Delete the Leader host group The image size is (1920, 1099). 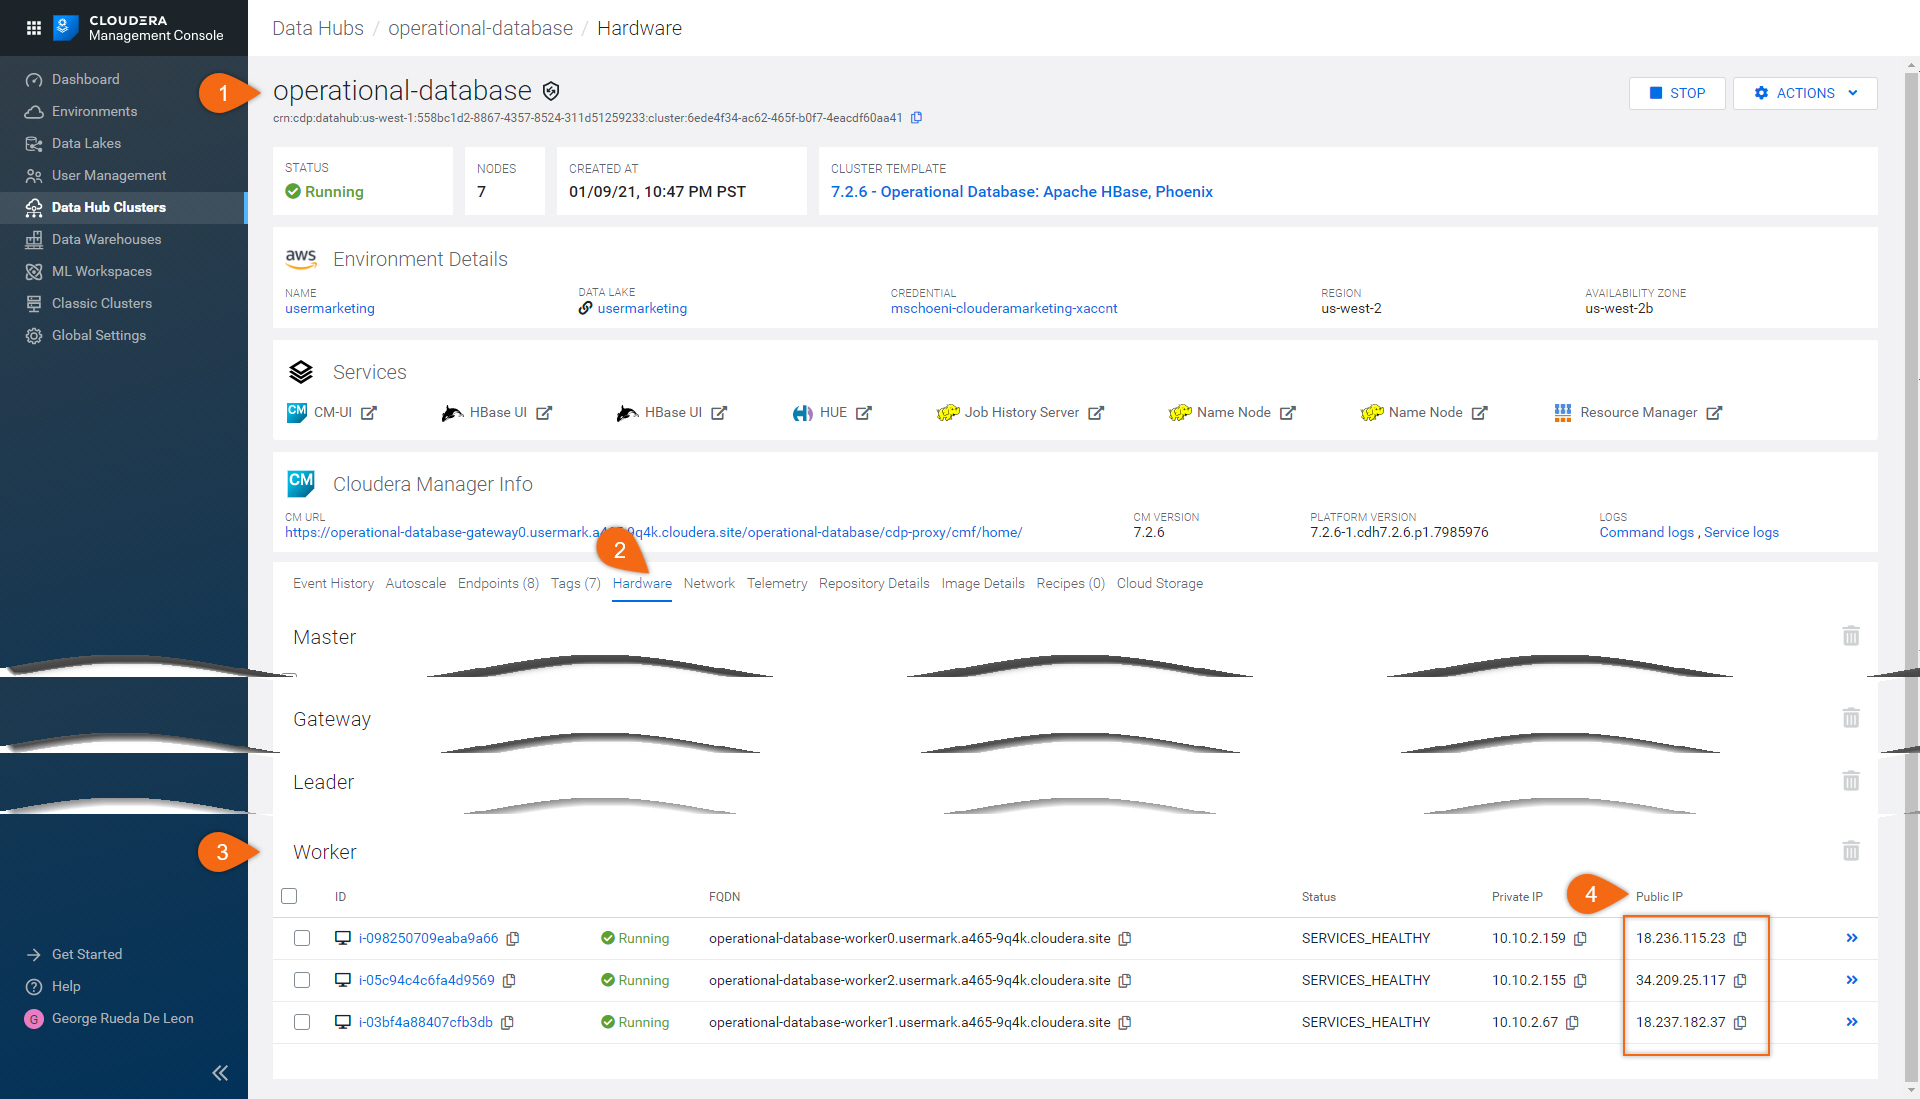tap(1851, 781)
